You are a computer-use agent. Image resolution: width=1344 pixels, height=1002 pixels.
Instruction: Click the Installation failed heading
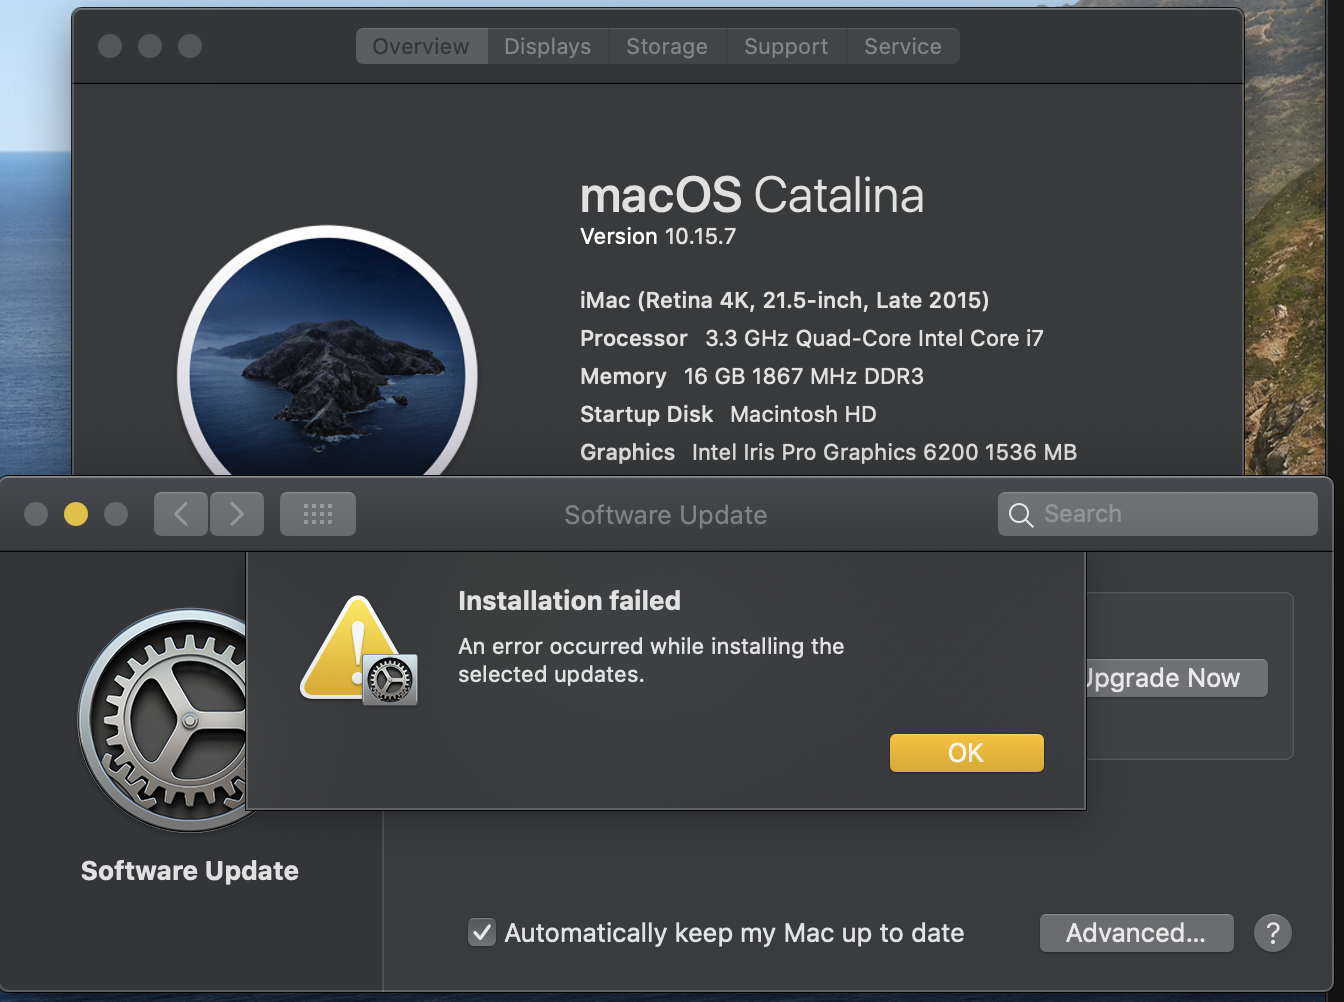[569, 600]
